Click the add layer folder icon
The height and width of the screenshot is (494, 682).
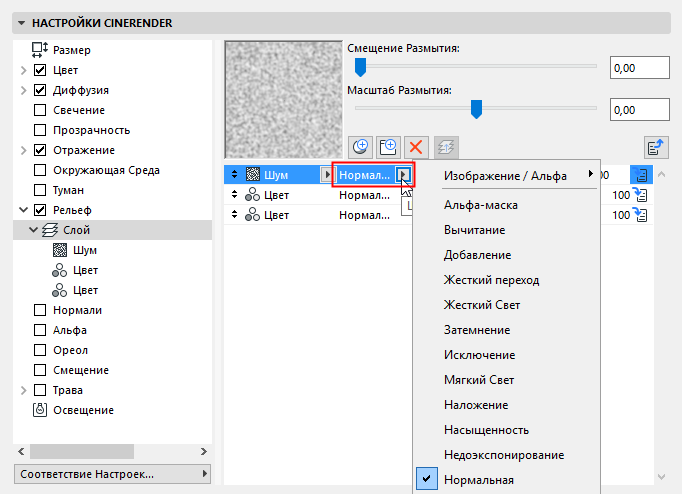pyautogui.click(x=388, y=146)
